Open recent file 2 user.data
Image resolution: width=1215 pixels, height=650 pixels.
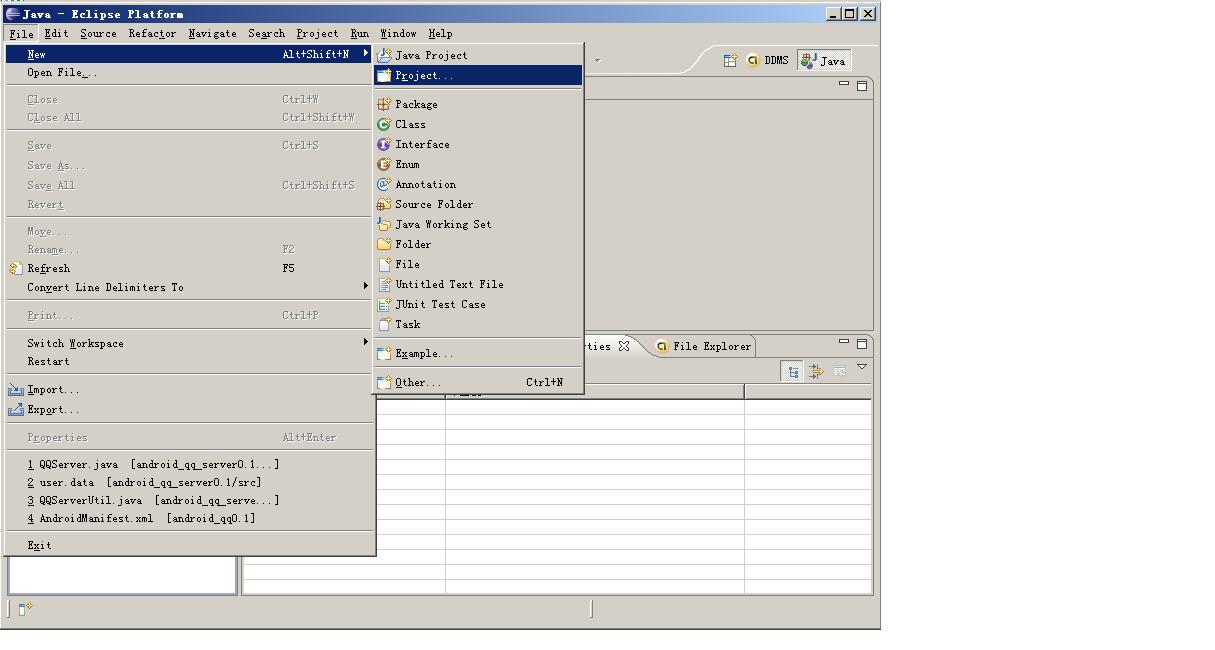pos(190,482)
